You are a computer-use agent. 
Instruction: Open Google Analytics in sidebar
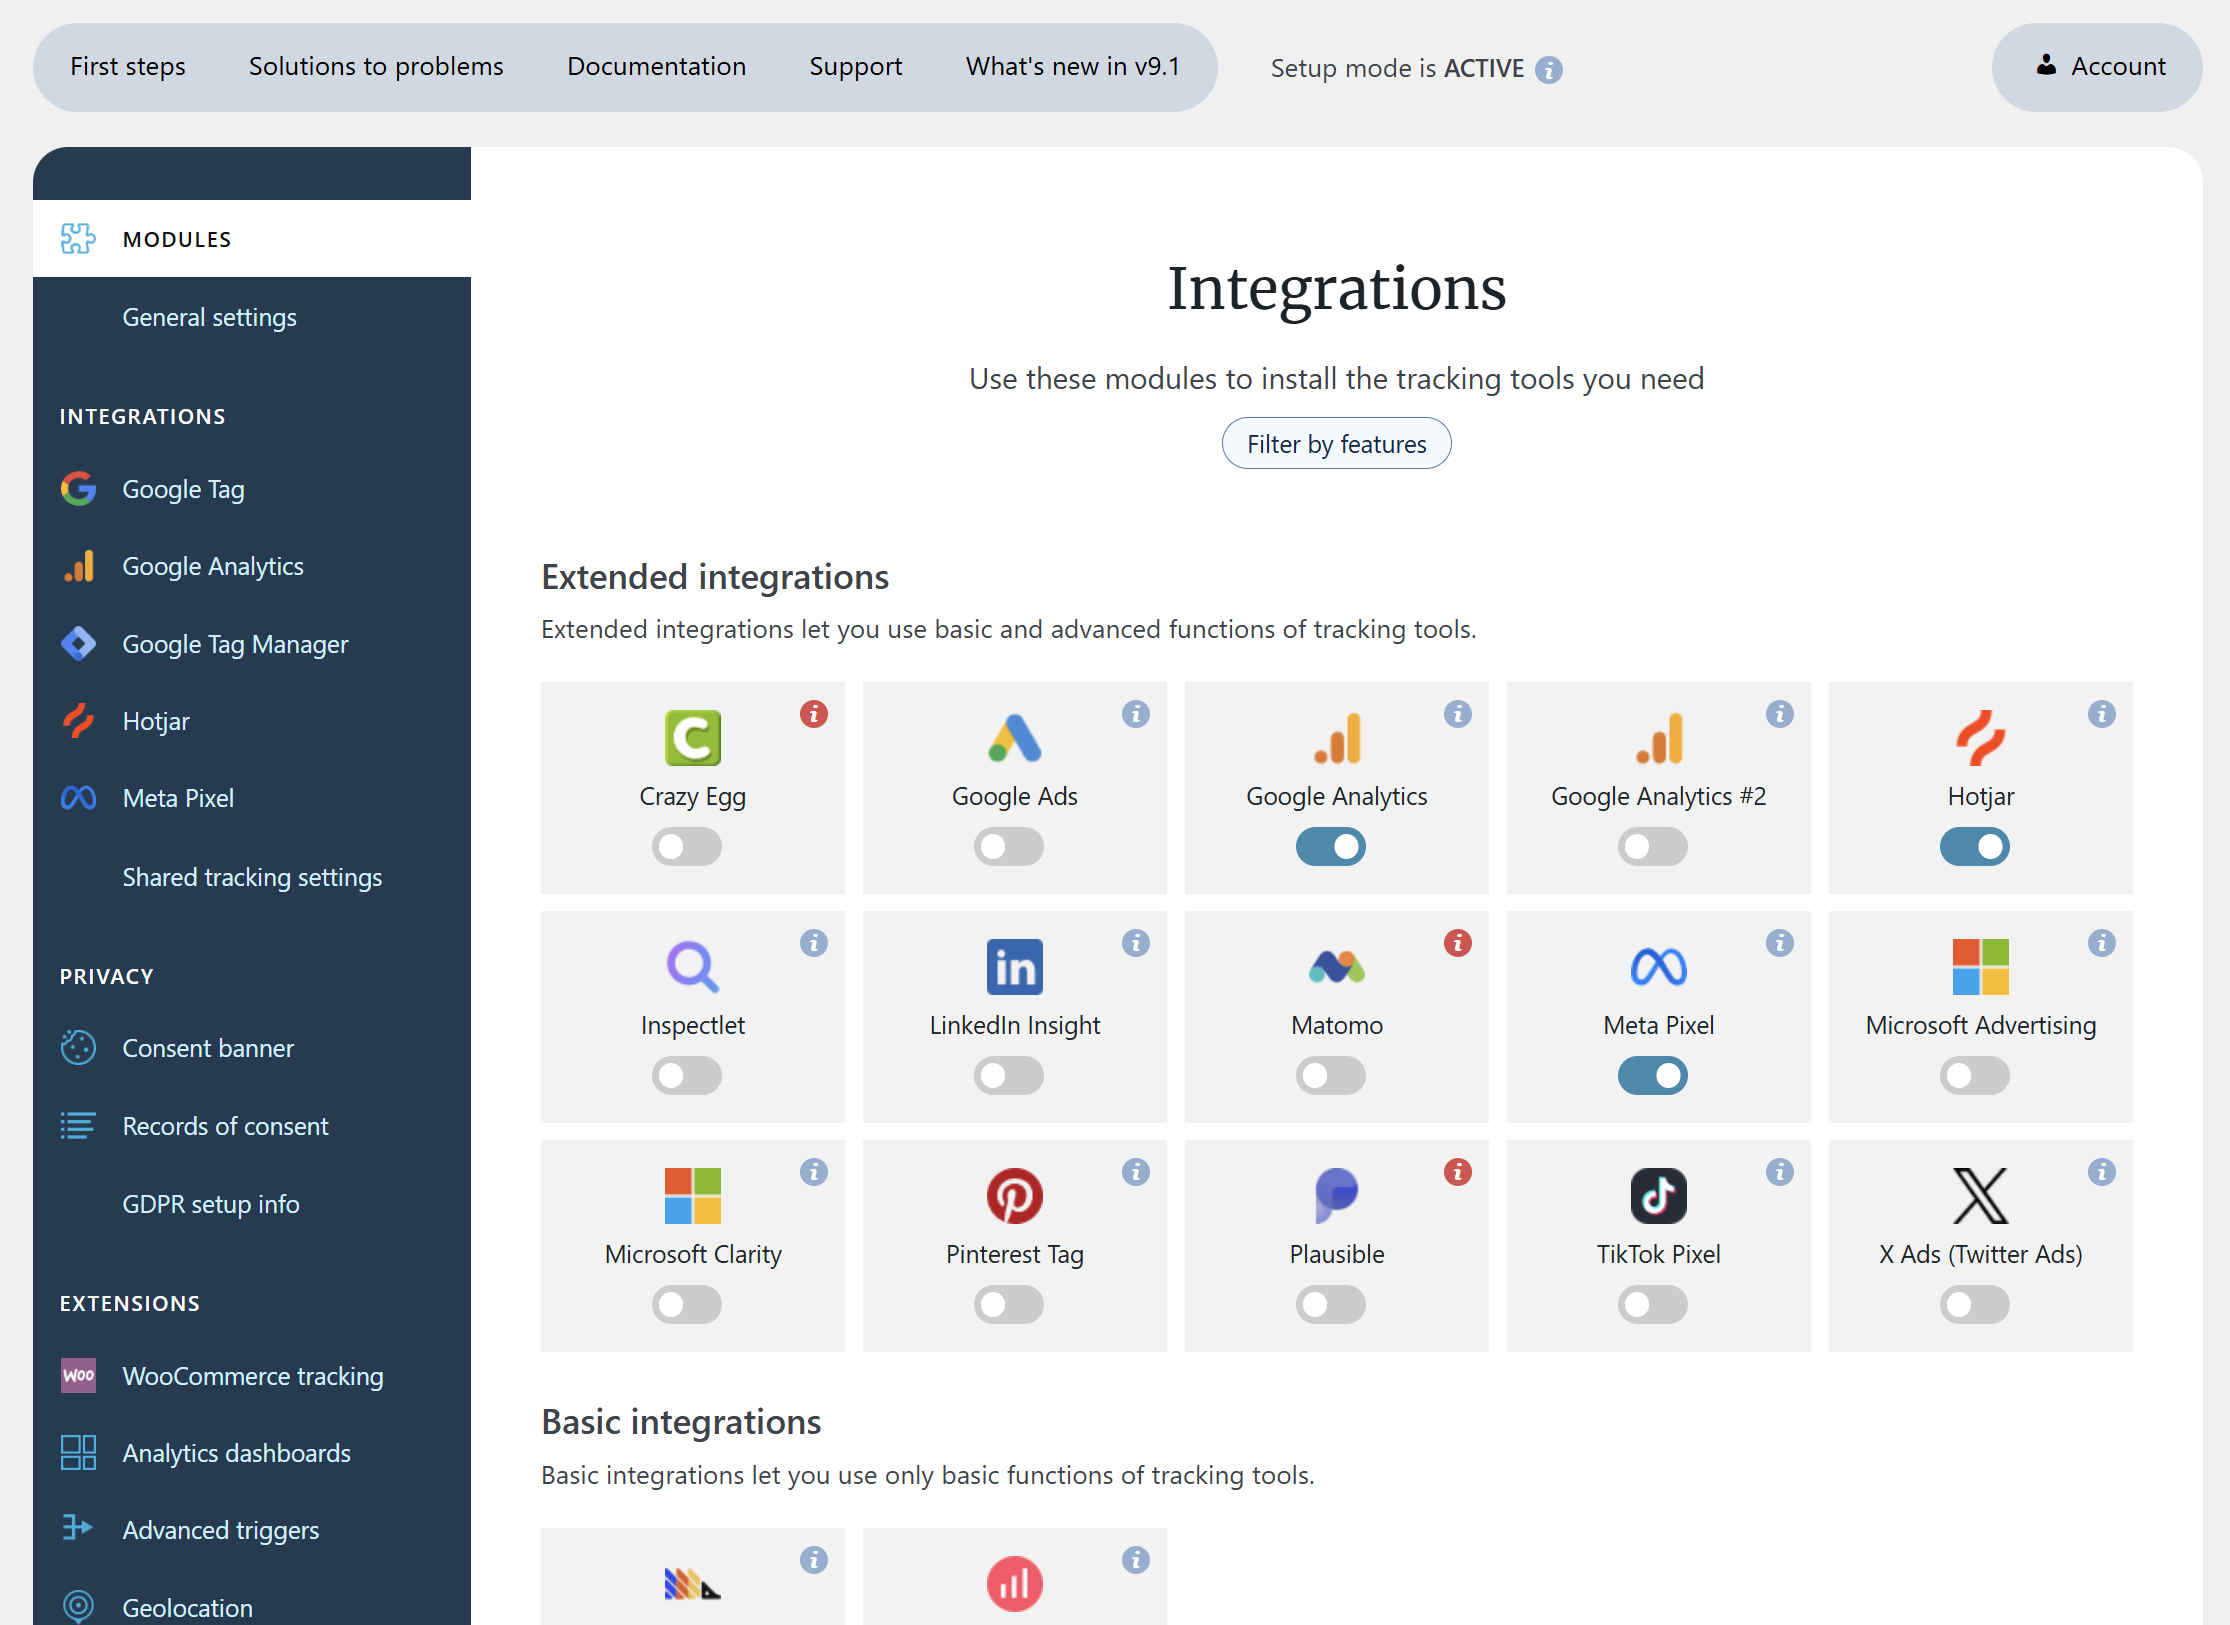213,566
